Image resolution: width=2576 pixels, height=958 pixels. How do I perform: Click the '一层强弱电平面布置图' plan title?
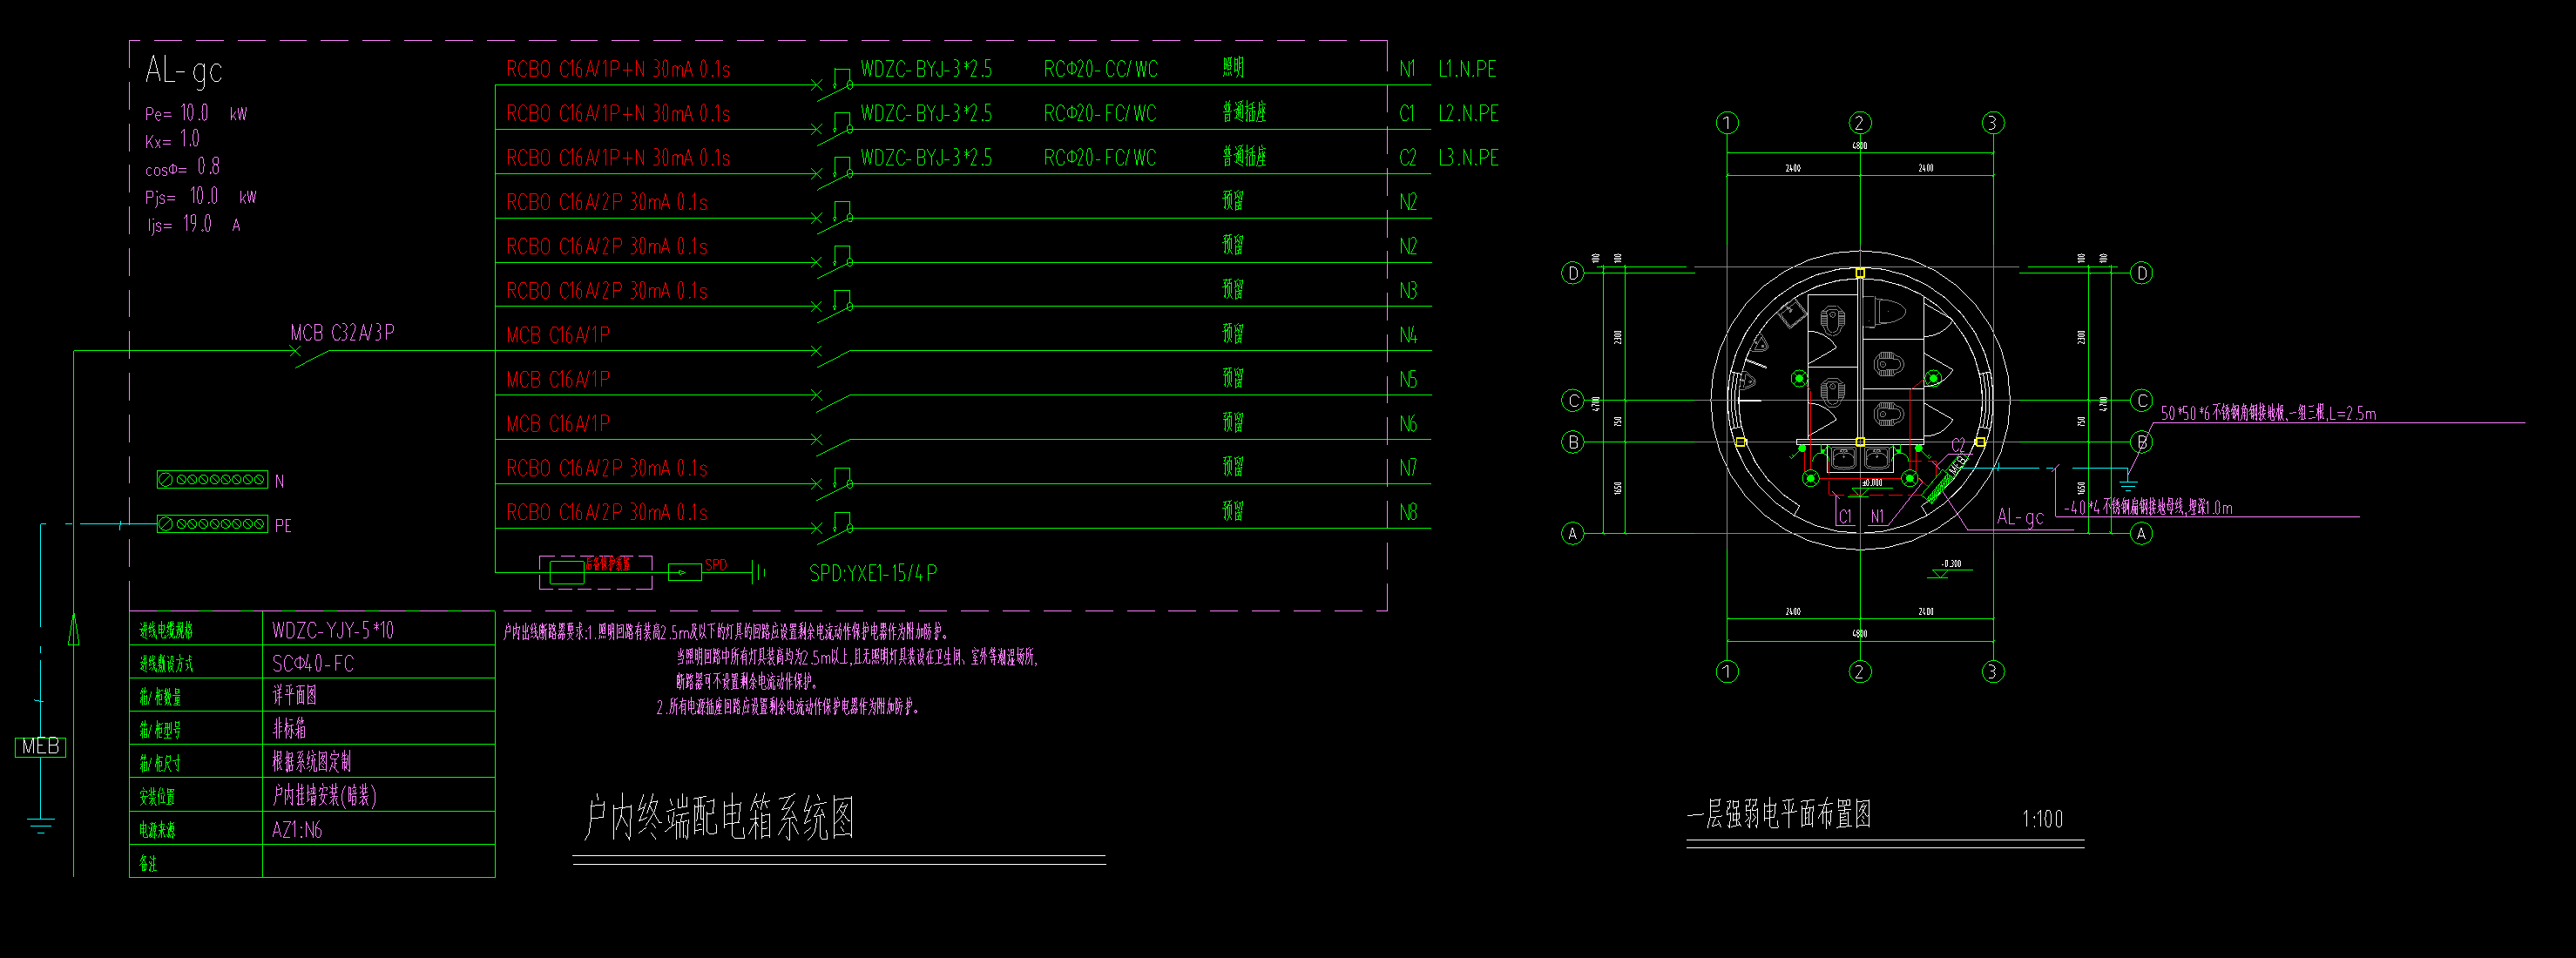click(x=1779, y=815)
